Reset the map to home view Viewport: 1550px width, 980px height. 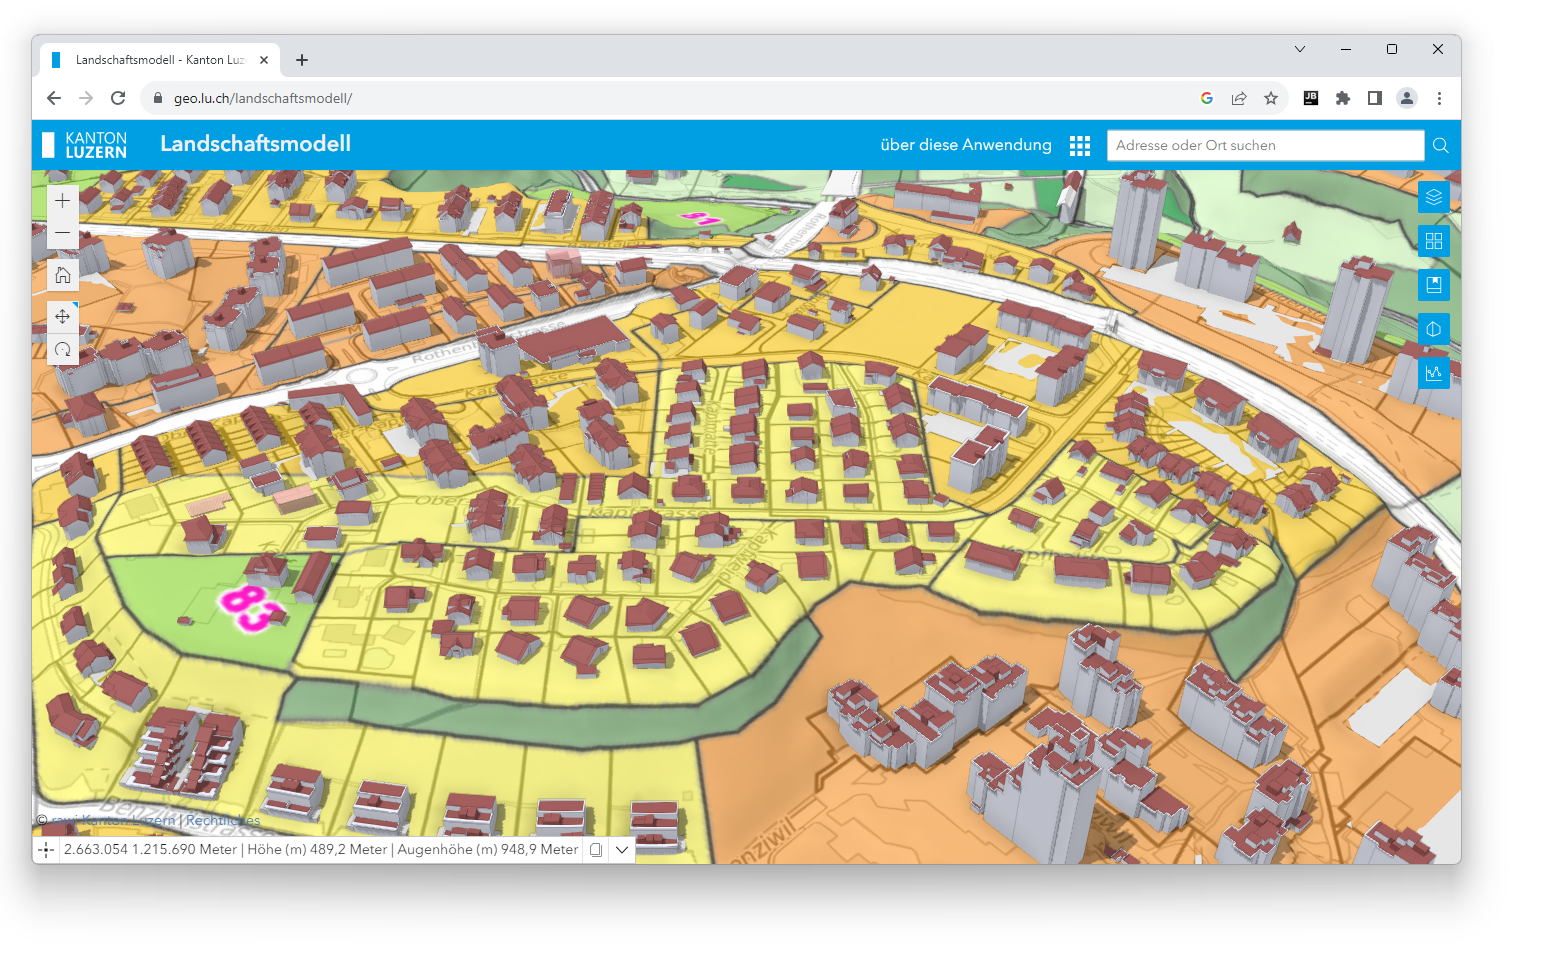coord(62,275)
